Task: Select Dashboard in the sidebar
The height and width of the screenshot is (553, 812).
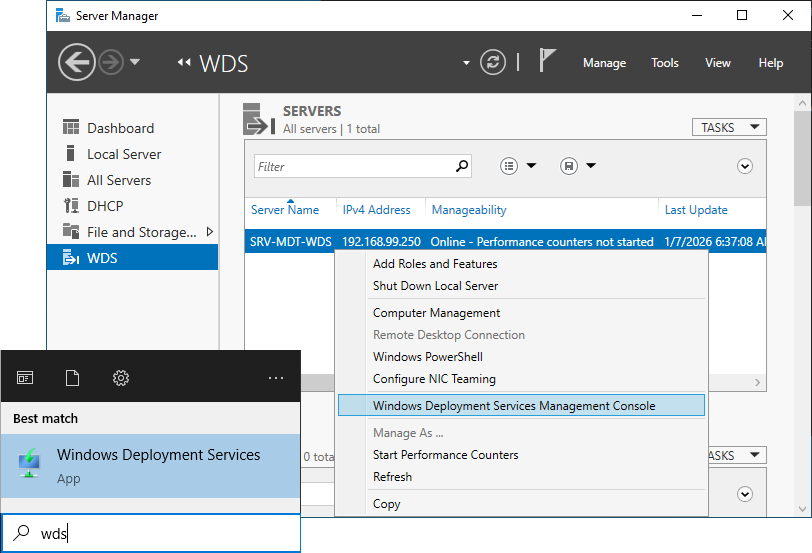Action: 133,128
